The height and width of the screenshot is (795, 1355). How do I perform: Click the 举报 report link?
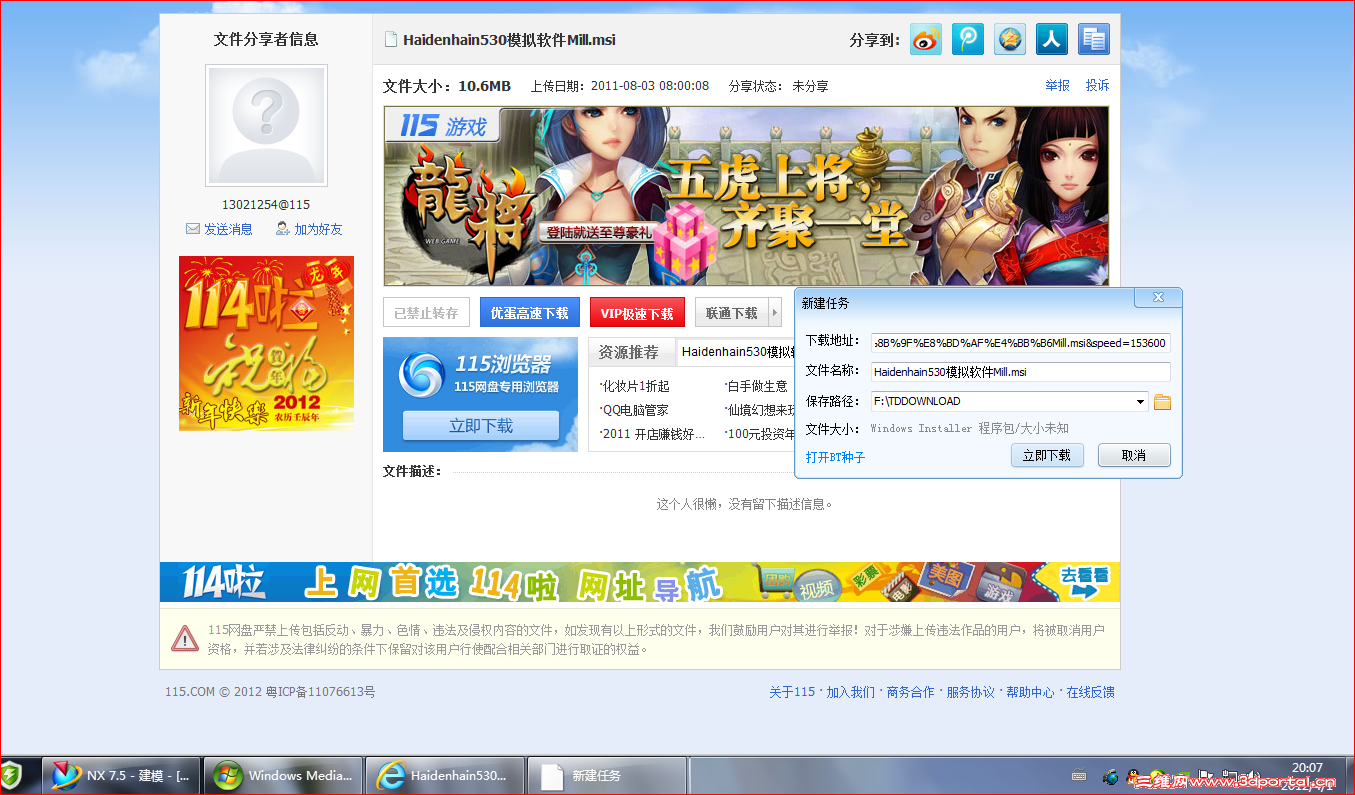pos(1058,86)
